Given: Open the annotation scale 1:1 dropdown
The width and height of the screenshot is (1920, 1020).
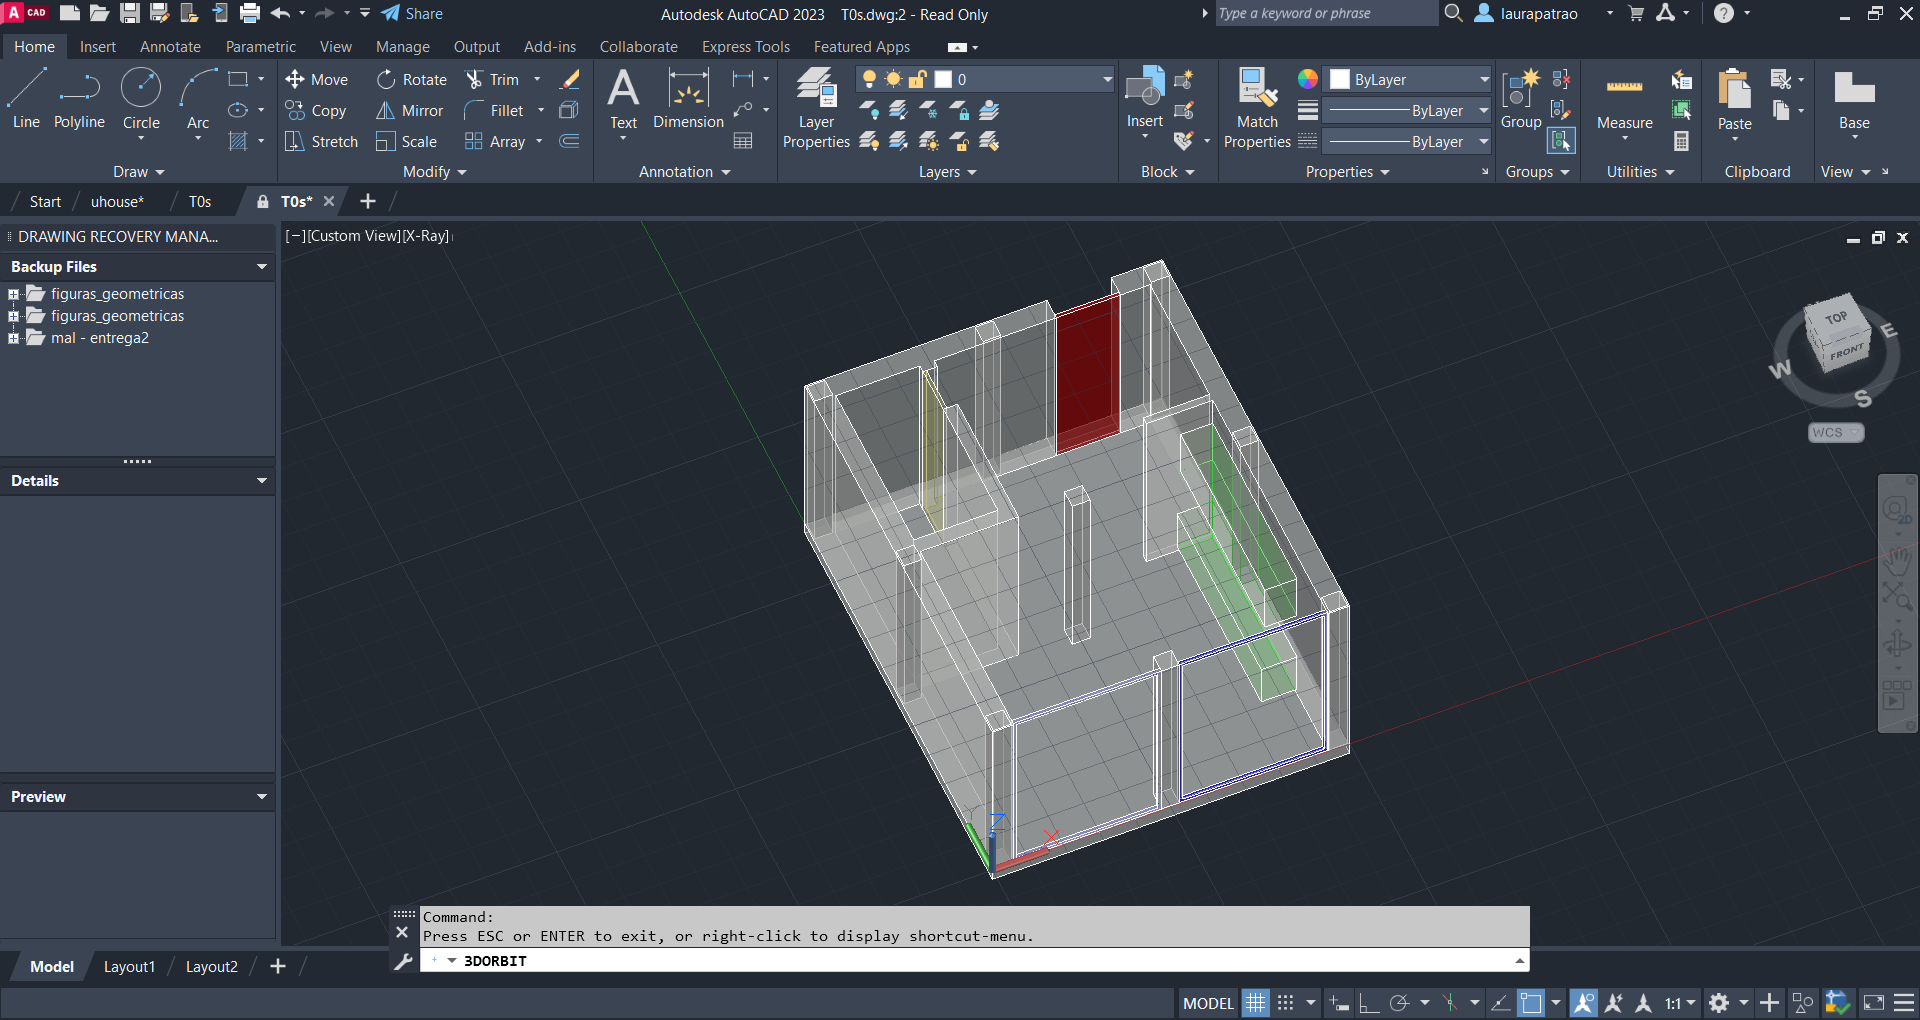Looking at the screenshot, I should [x=1680, y=1003].
